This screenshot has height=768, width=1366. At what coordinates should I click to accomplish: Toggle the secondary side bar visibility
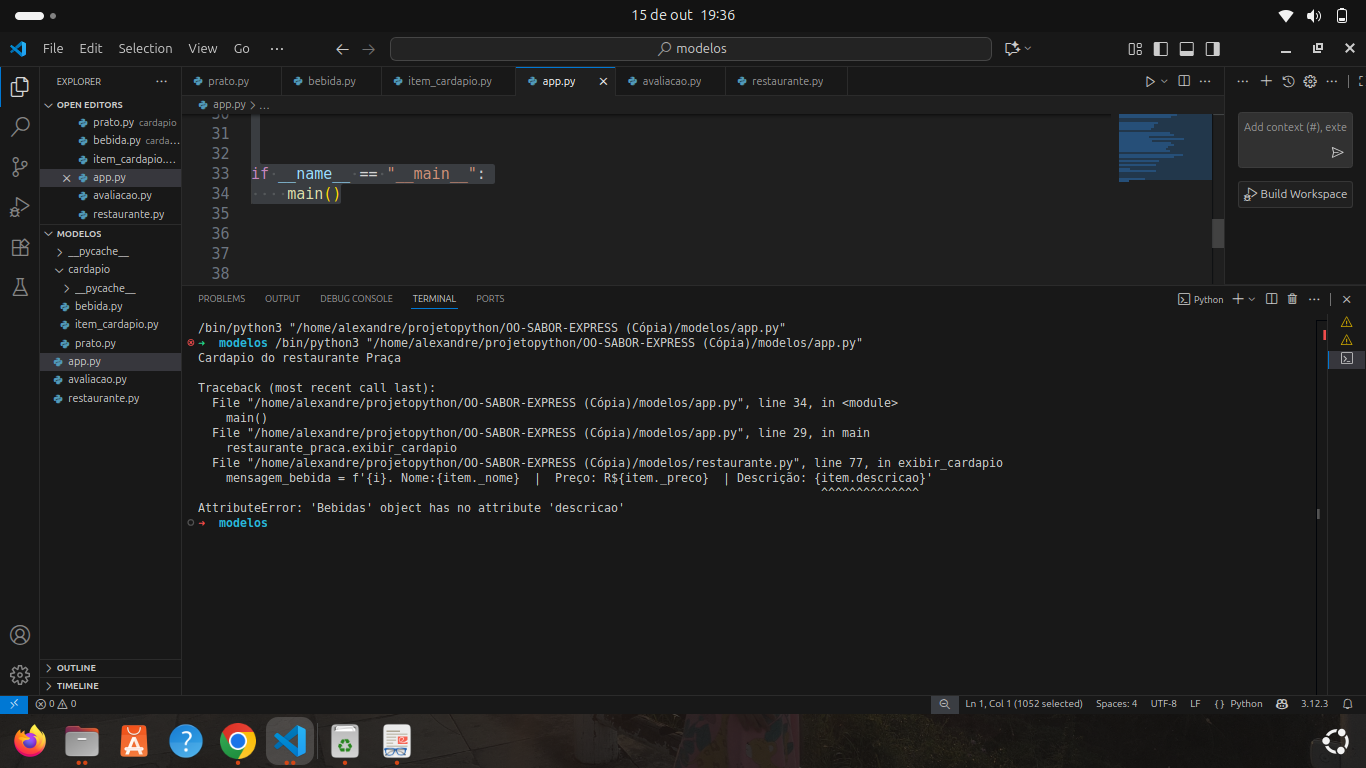coord(1212,48)
